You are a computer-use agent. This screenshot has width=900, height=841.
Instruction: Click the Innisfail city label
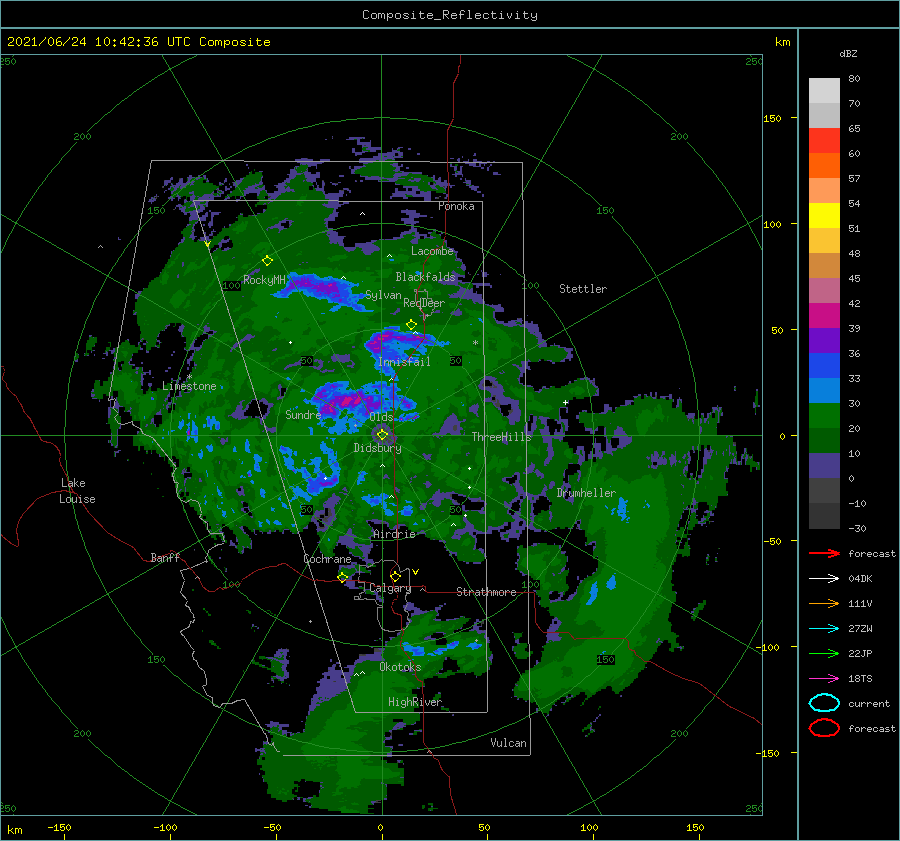[404, 362]
